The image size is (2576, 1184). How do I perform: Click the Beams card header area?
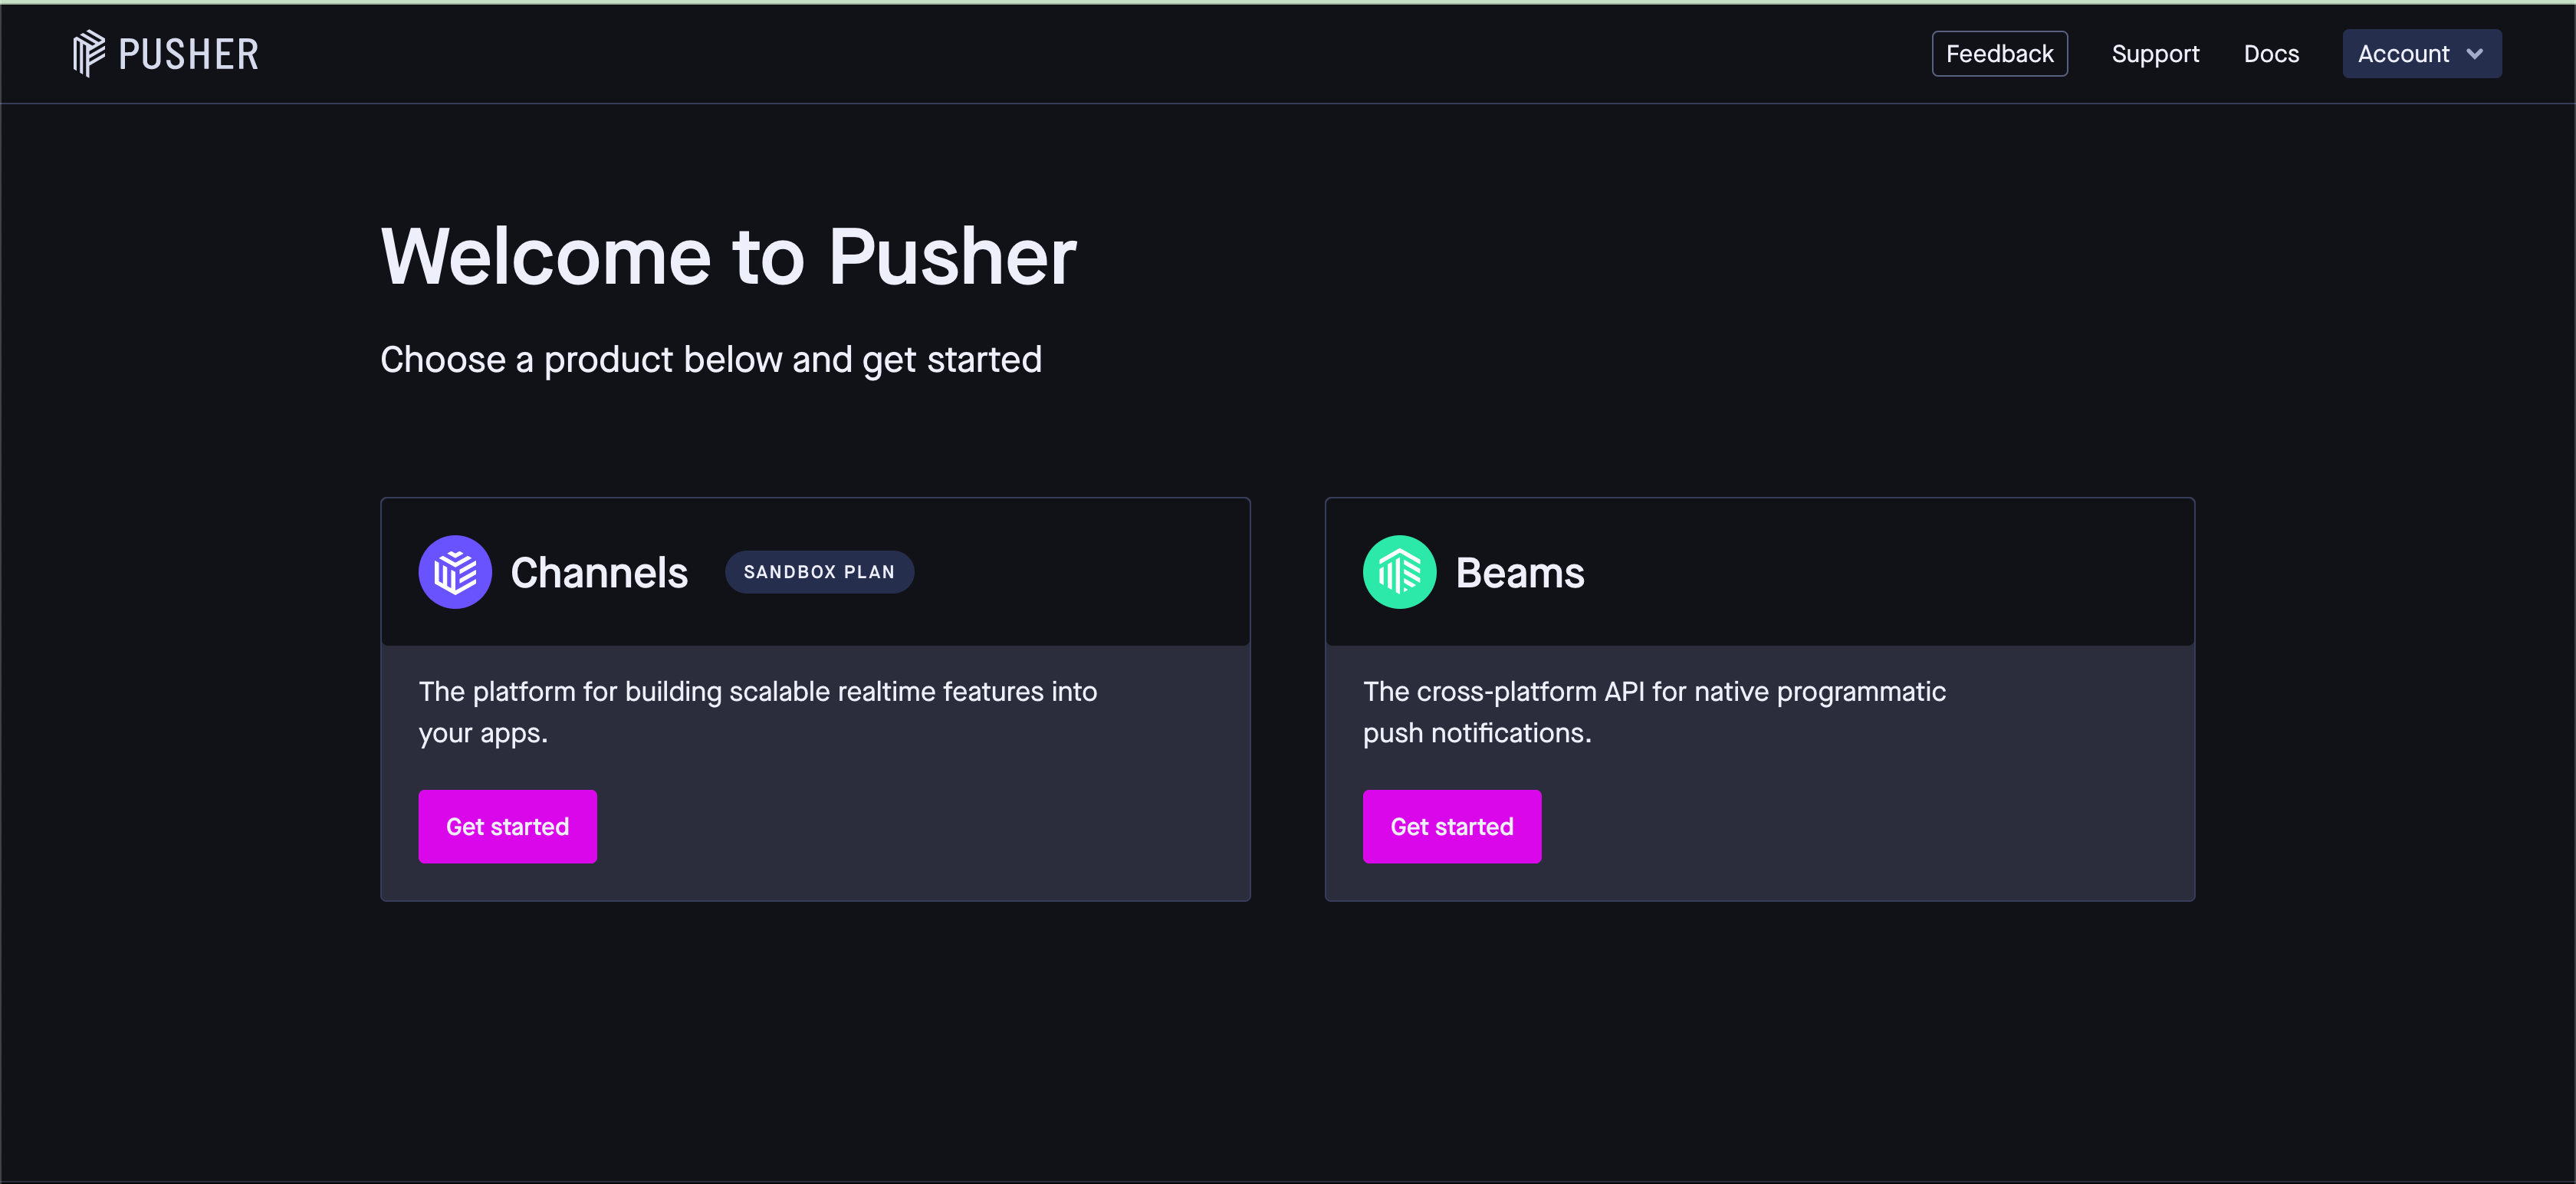coord(1759,572)
